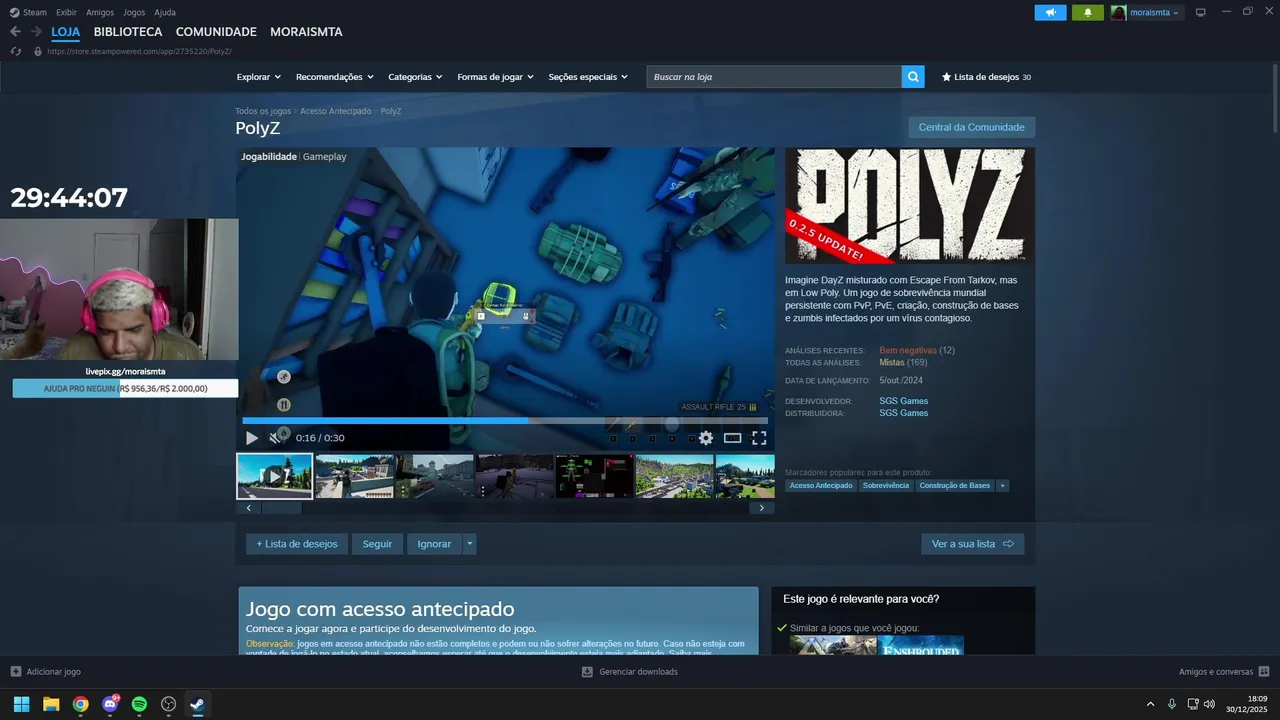Seek on the trailer progress bar

tap(505, 421)
